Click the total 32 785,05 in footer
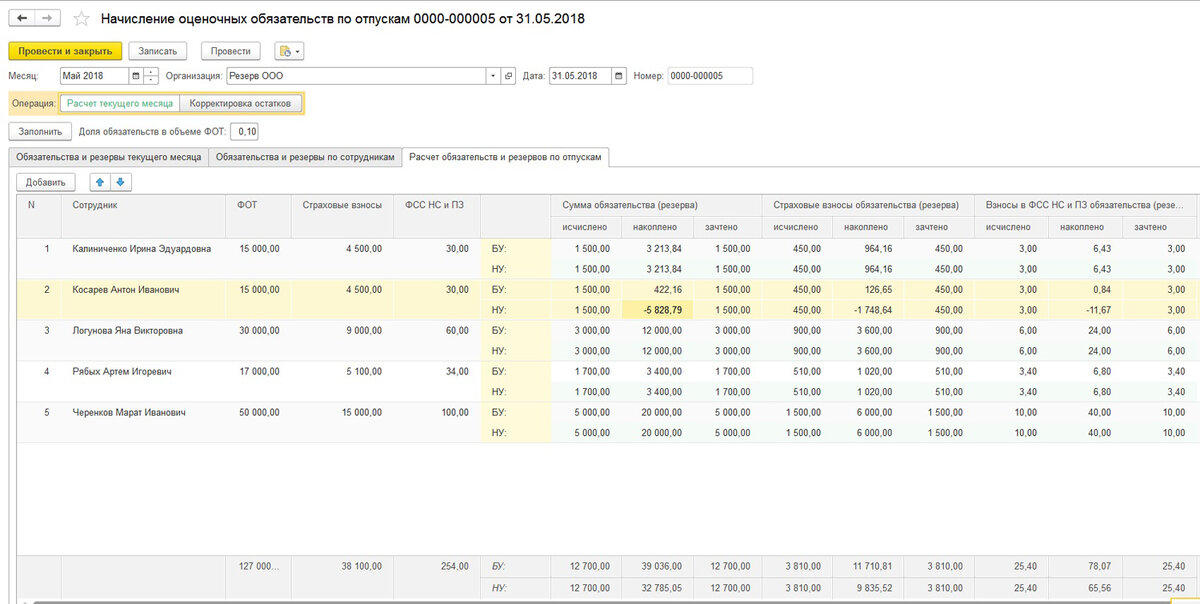 (x=656, y=587)
